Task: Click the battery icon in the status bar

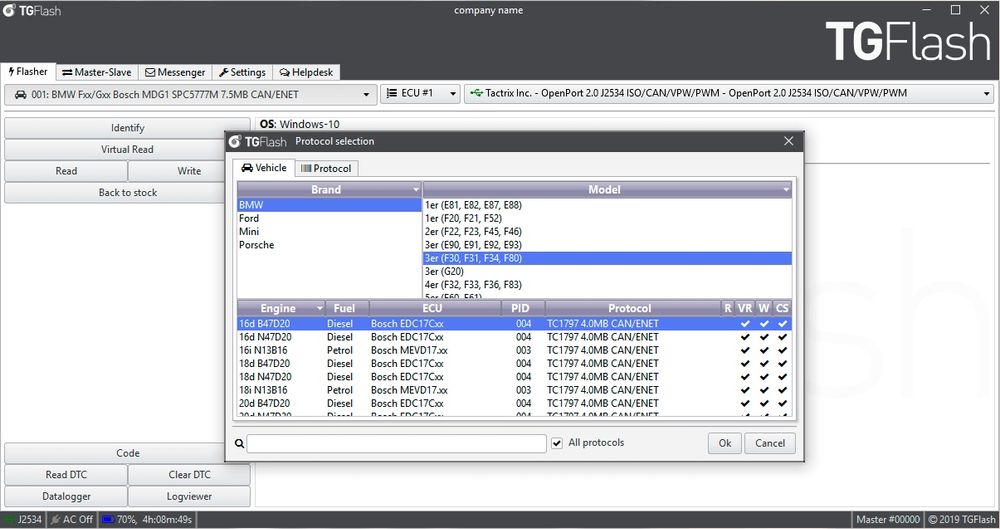Action: pyautogui.click(x=107, y=520)
